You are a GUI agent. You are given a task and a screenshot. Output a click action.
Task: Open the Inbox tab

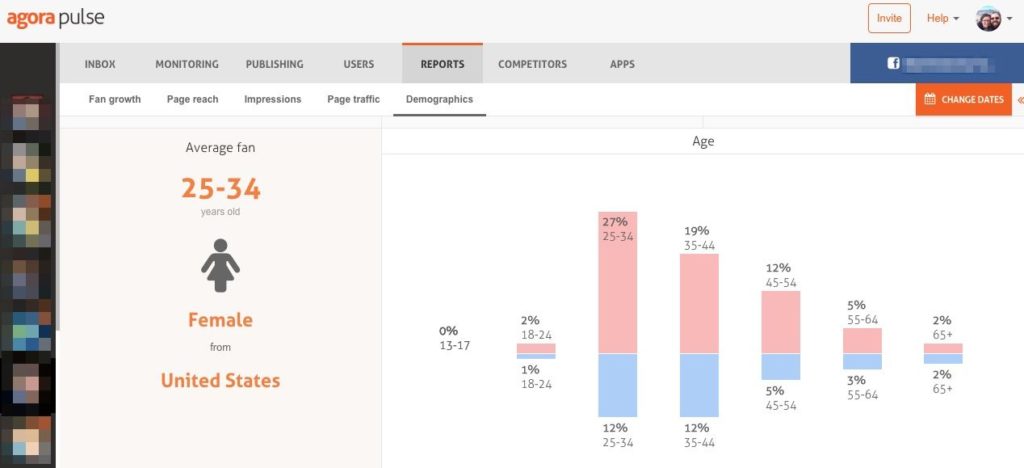tap(100, 64)
